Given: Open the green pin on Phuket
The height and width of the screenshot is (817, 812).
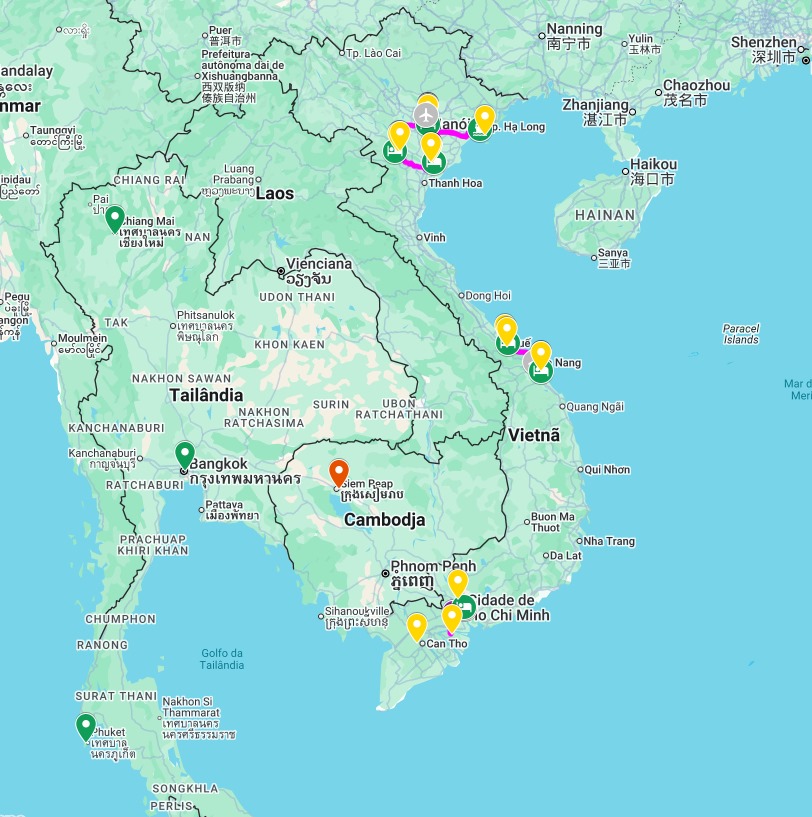Looking at the screenshot, I should pyautogui.click(x=86, y=726).
